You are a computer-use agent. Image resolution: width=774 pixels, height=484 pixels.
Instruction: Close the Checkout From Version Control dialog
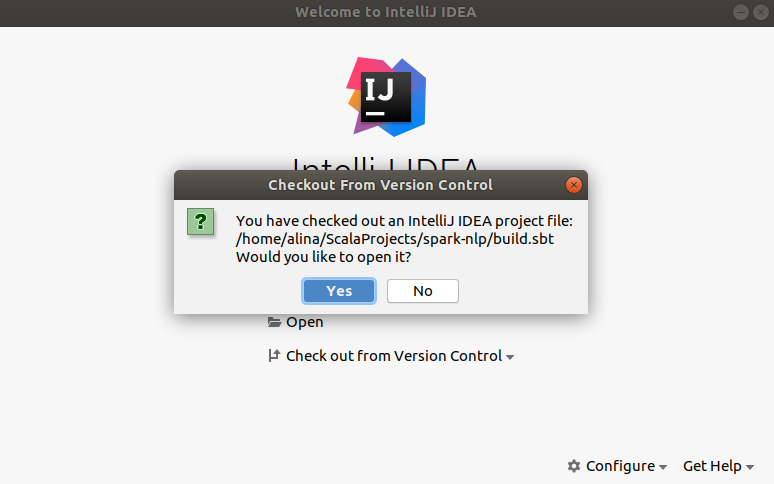pos(574,185)
